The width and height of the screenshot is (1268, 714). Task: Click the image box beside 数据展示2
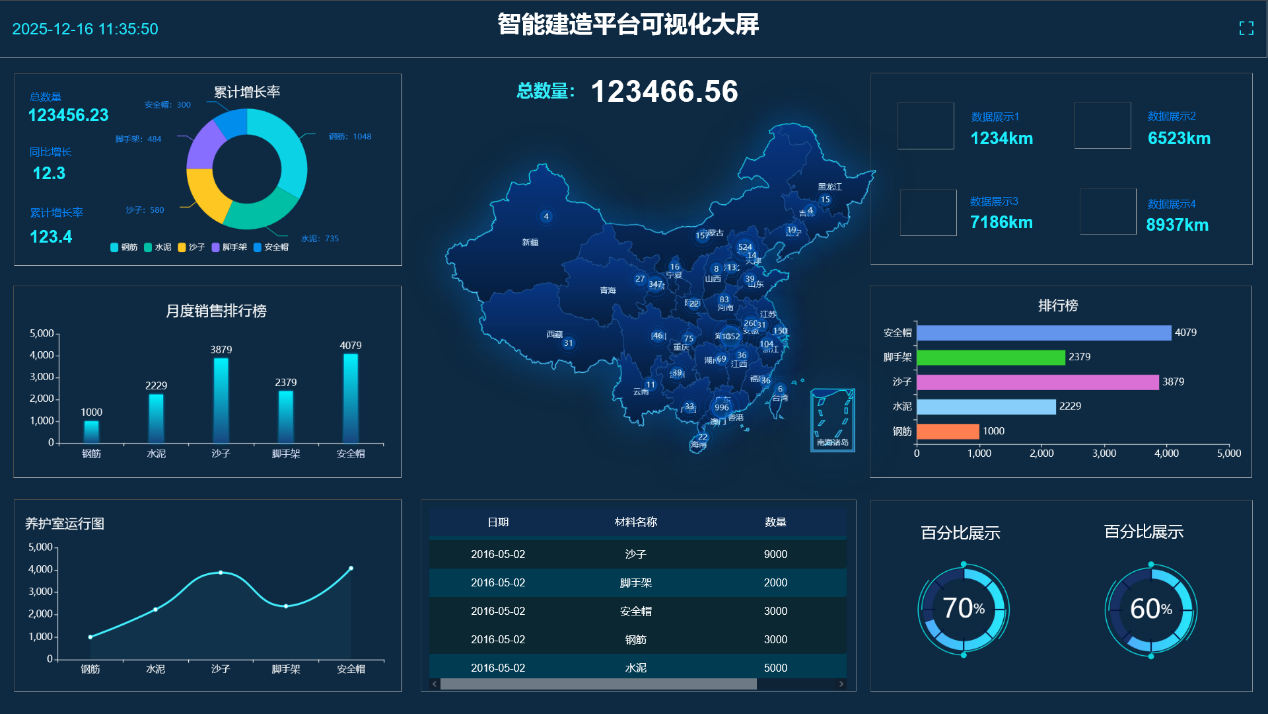1102,126
